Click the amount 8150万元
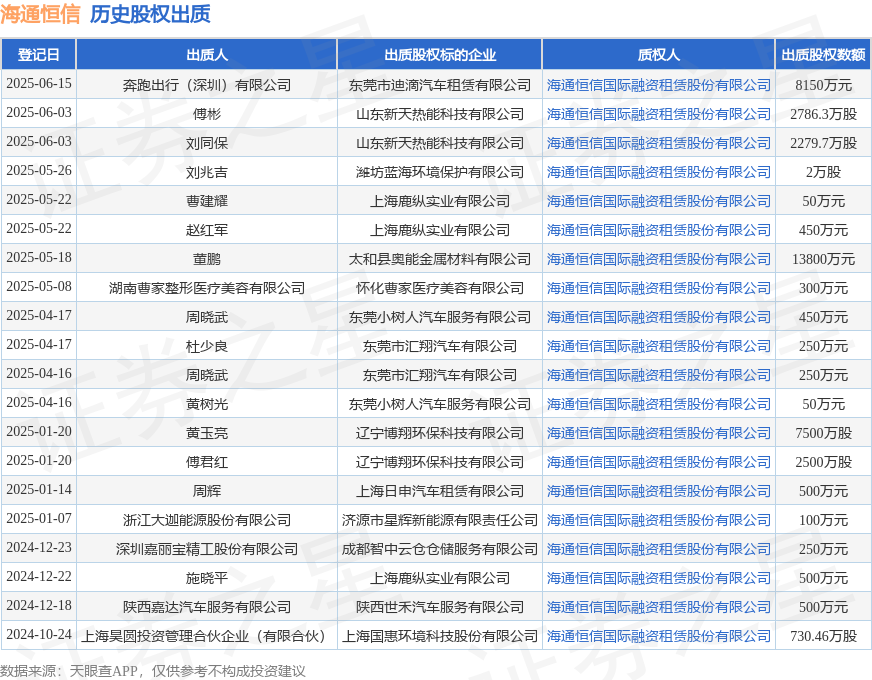872x680 pixels. point(823,85)
